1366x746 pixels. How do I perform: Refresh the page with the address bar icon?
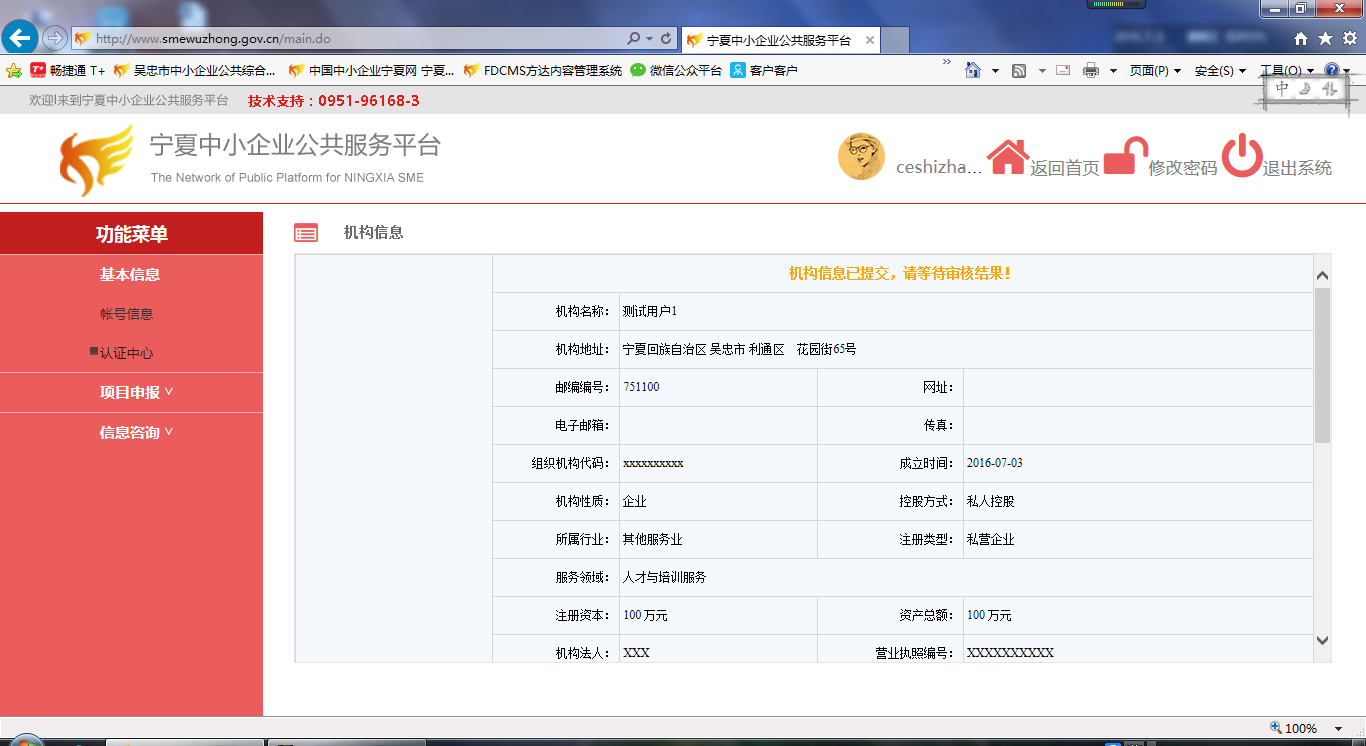666,39
